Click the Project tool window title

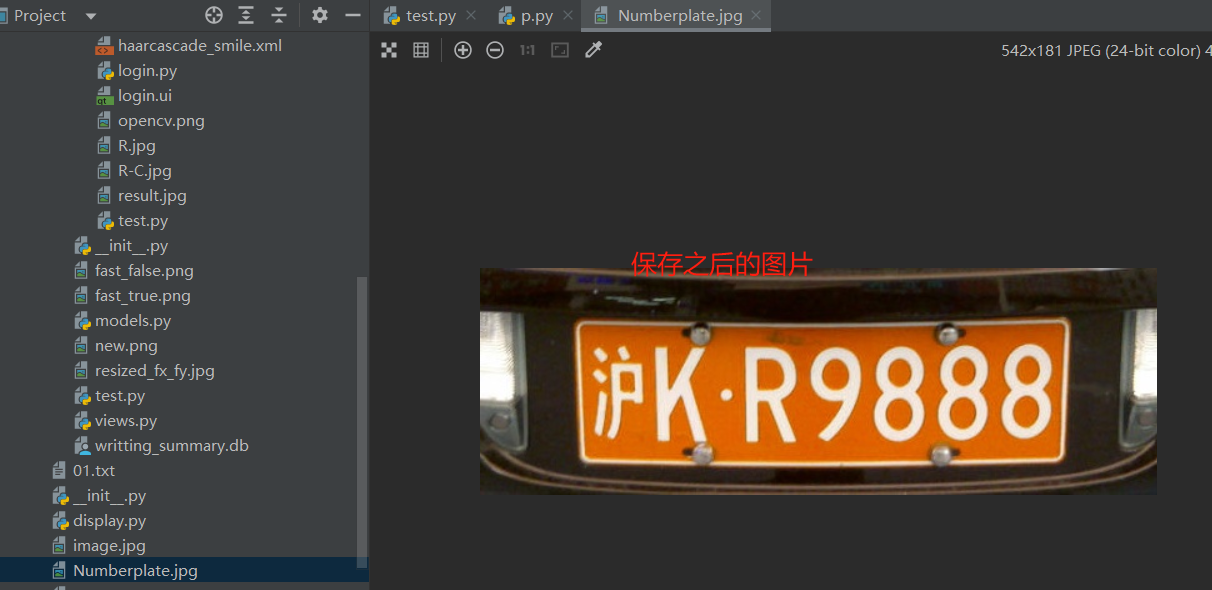pos(40,16)
